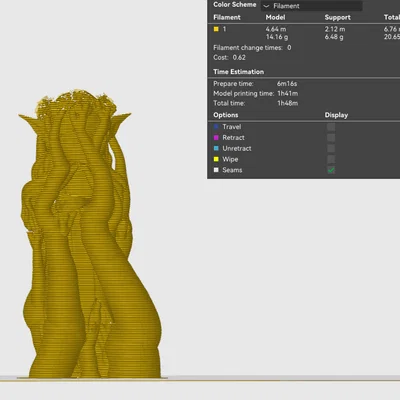This screenshot has height=400, width=400.
Task: Open the Color Scheme Filament dropdown
Action: pos(312,6)
